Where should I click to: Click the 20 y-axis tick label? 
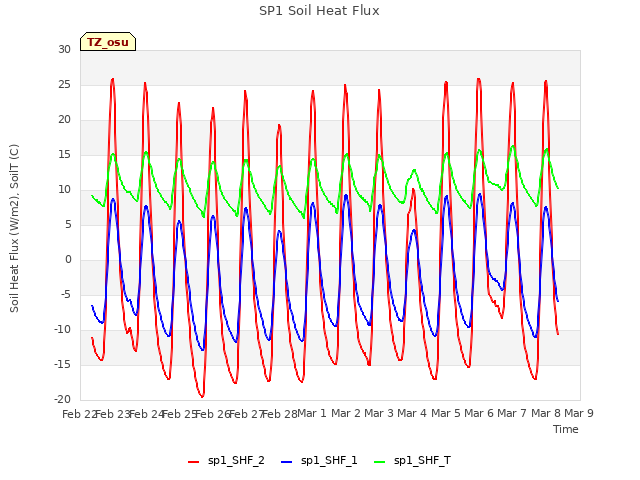tap(64, 120)
